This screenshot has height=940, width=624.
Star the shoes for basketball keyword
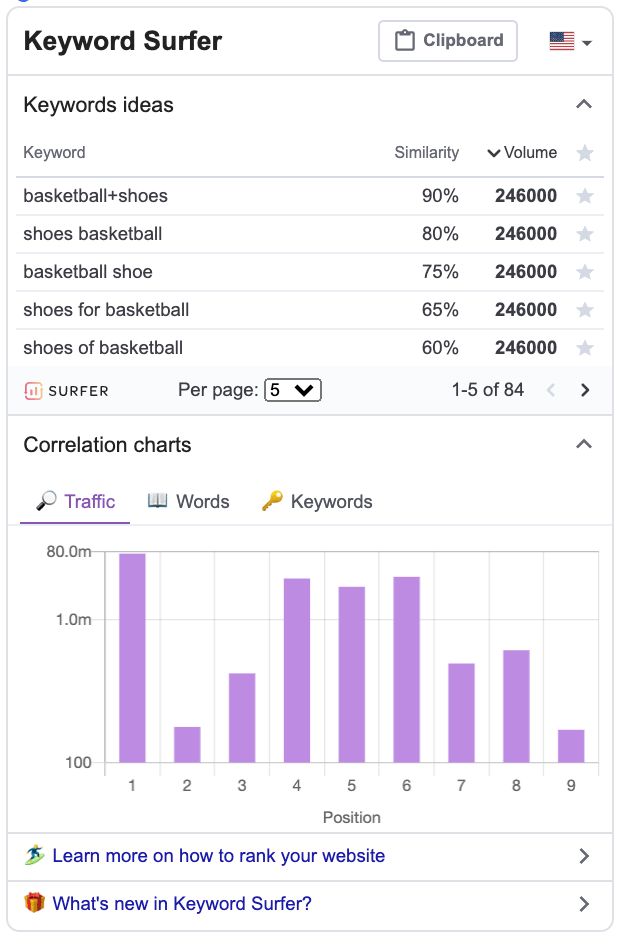(584, 310)
